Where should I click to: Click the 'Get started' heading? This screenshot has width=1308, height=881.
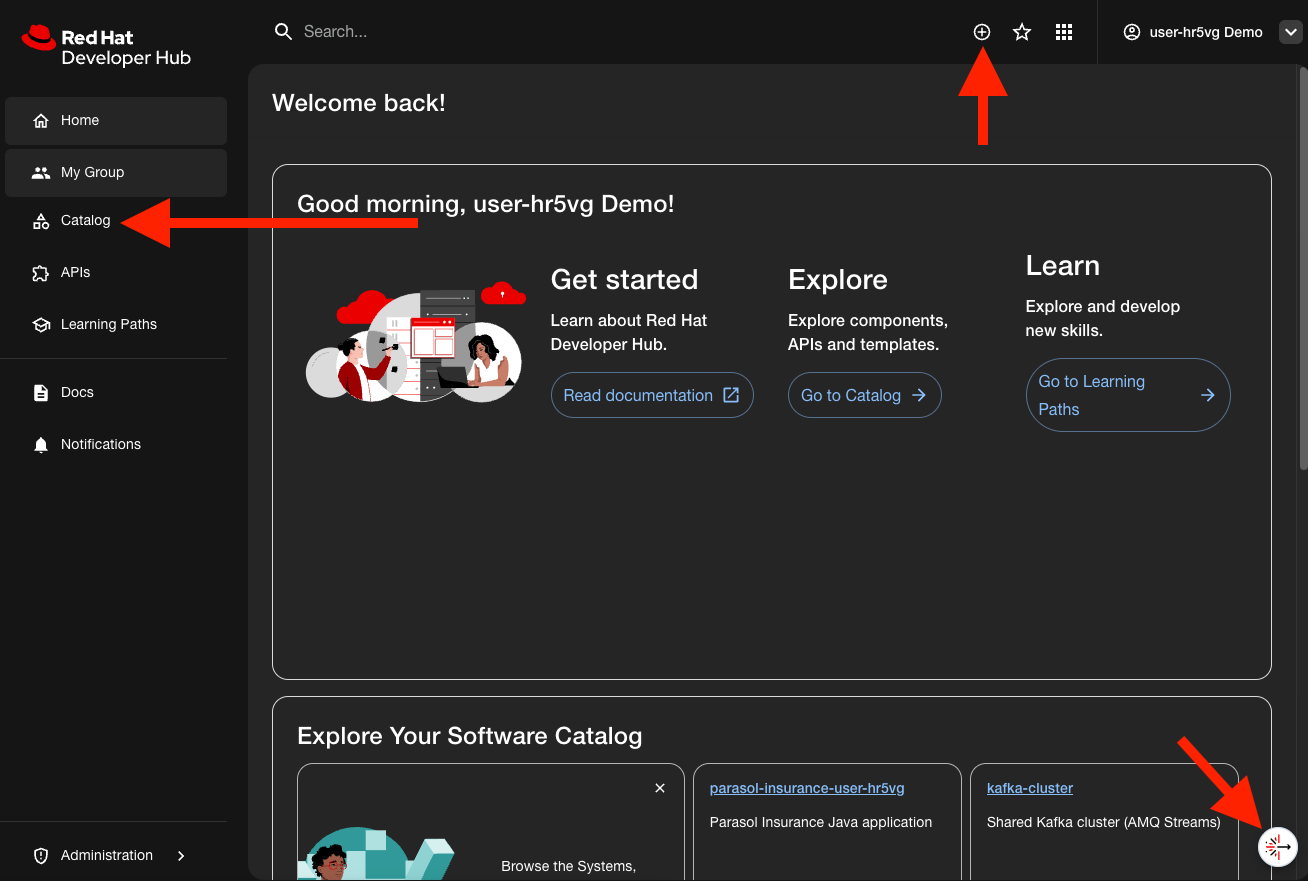[x=624, y=279]
